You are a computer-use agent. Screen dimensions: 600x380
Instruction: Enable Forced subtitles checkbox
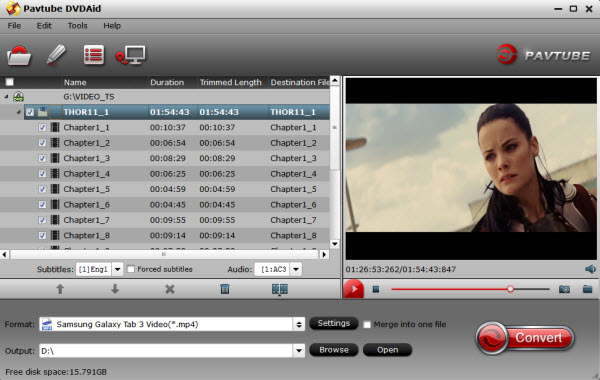131,269
